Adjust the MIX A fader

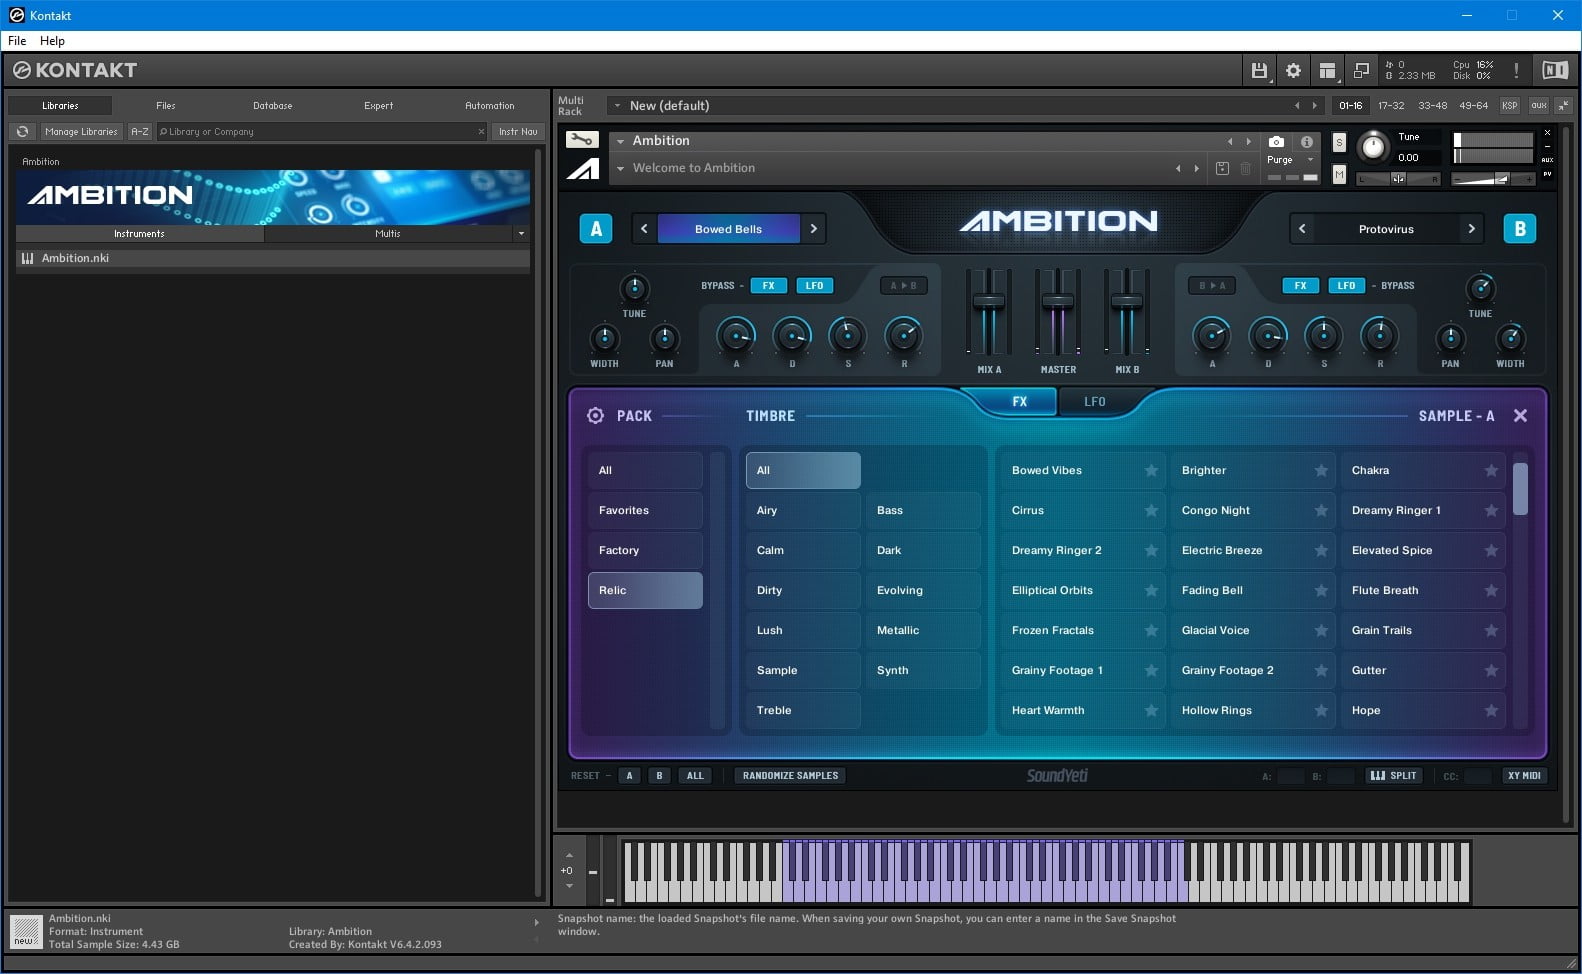tap(988, 301)
